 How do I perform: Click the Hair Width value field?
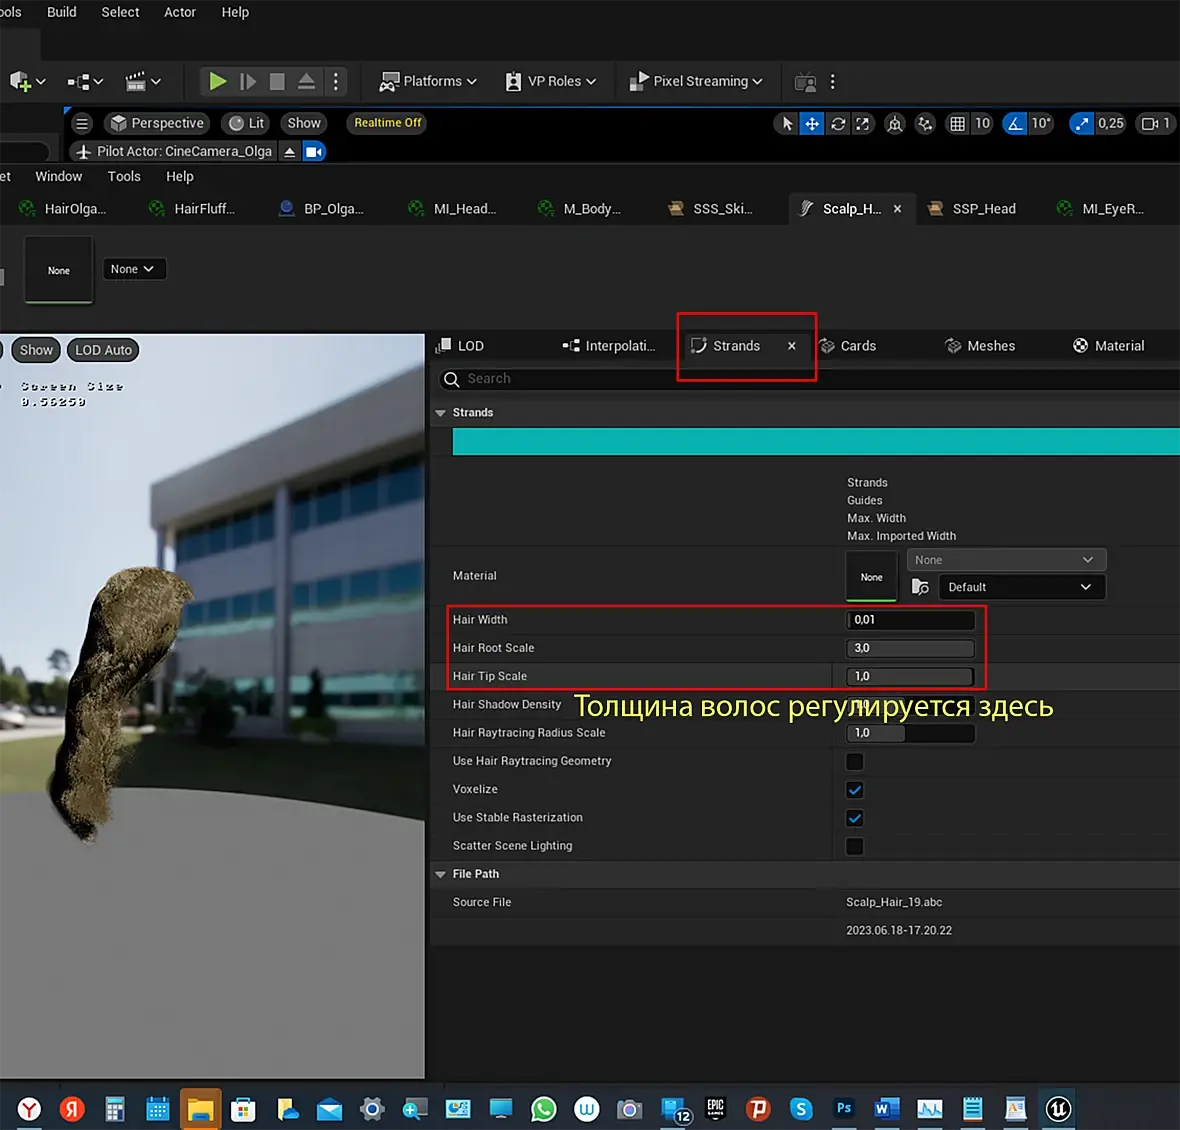pos(910,620)
